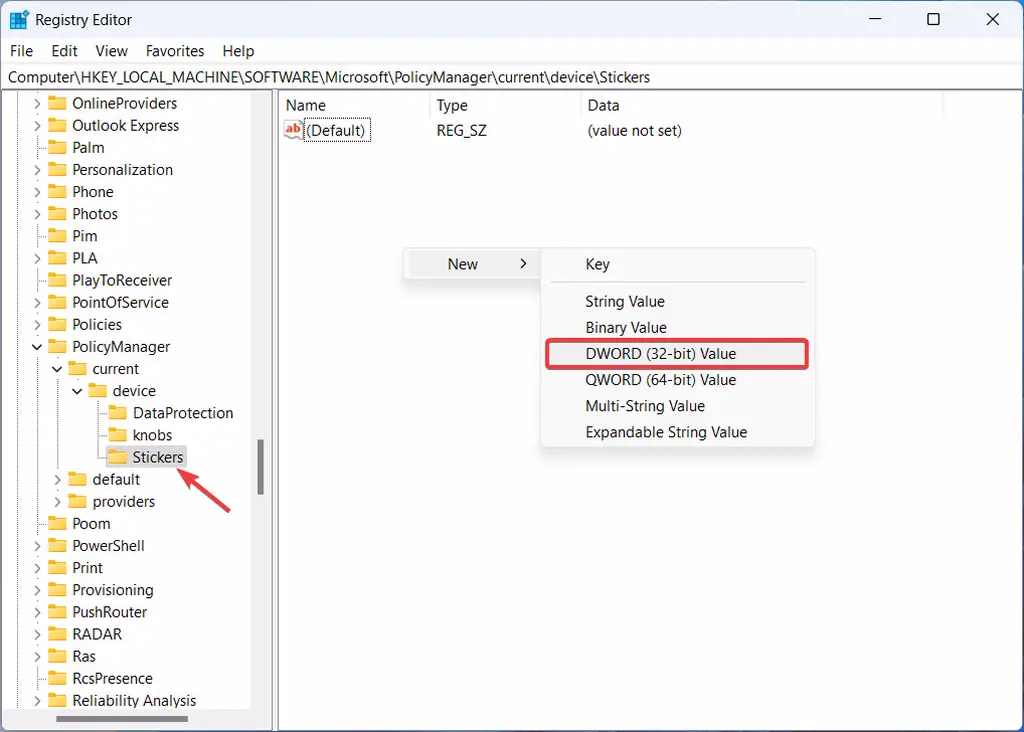Image resolution: width=1024 pixels, height=732 pixels.
Task: Choose Binary Value menu entry
Action: (x=677, y=328)
